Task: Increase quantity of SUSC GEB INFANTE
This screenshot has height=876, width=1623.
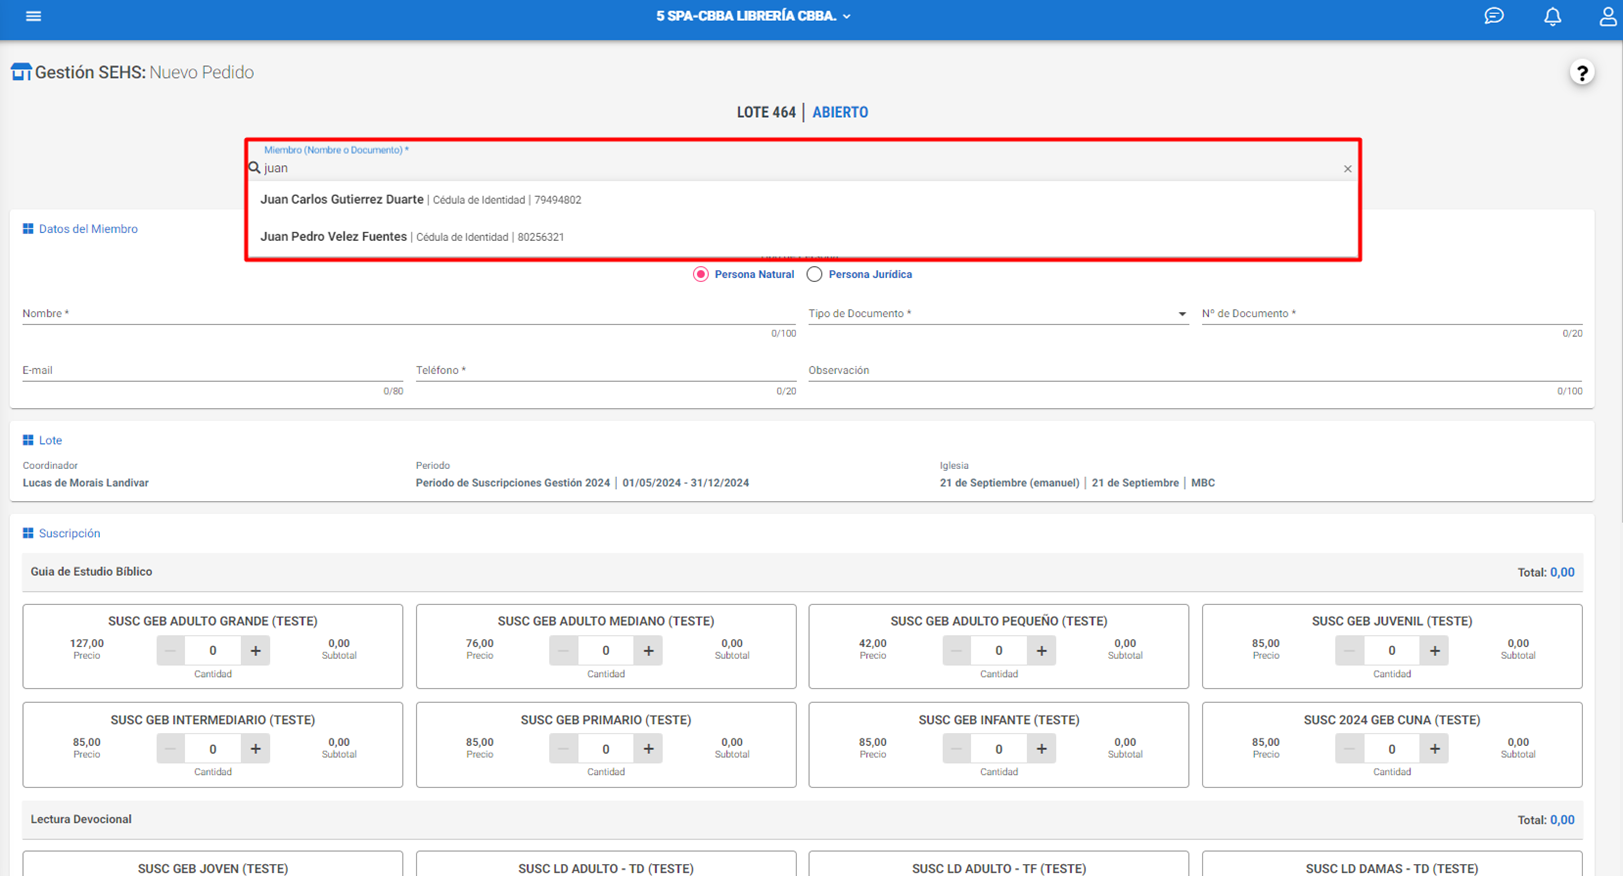Action: click(x=1042, y=749)
